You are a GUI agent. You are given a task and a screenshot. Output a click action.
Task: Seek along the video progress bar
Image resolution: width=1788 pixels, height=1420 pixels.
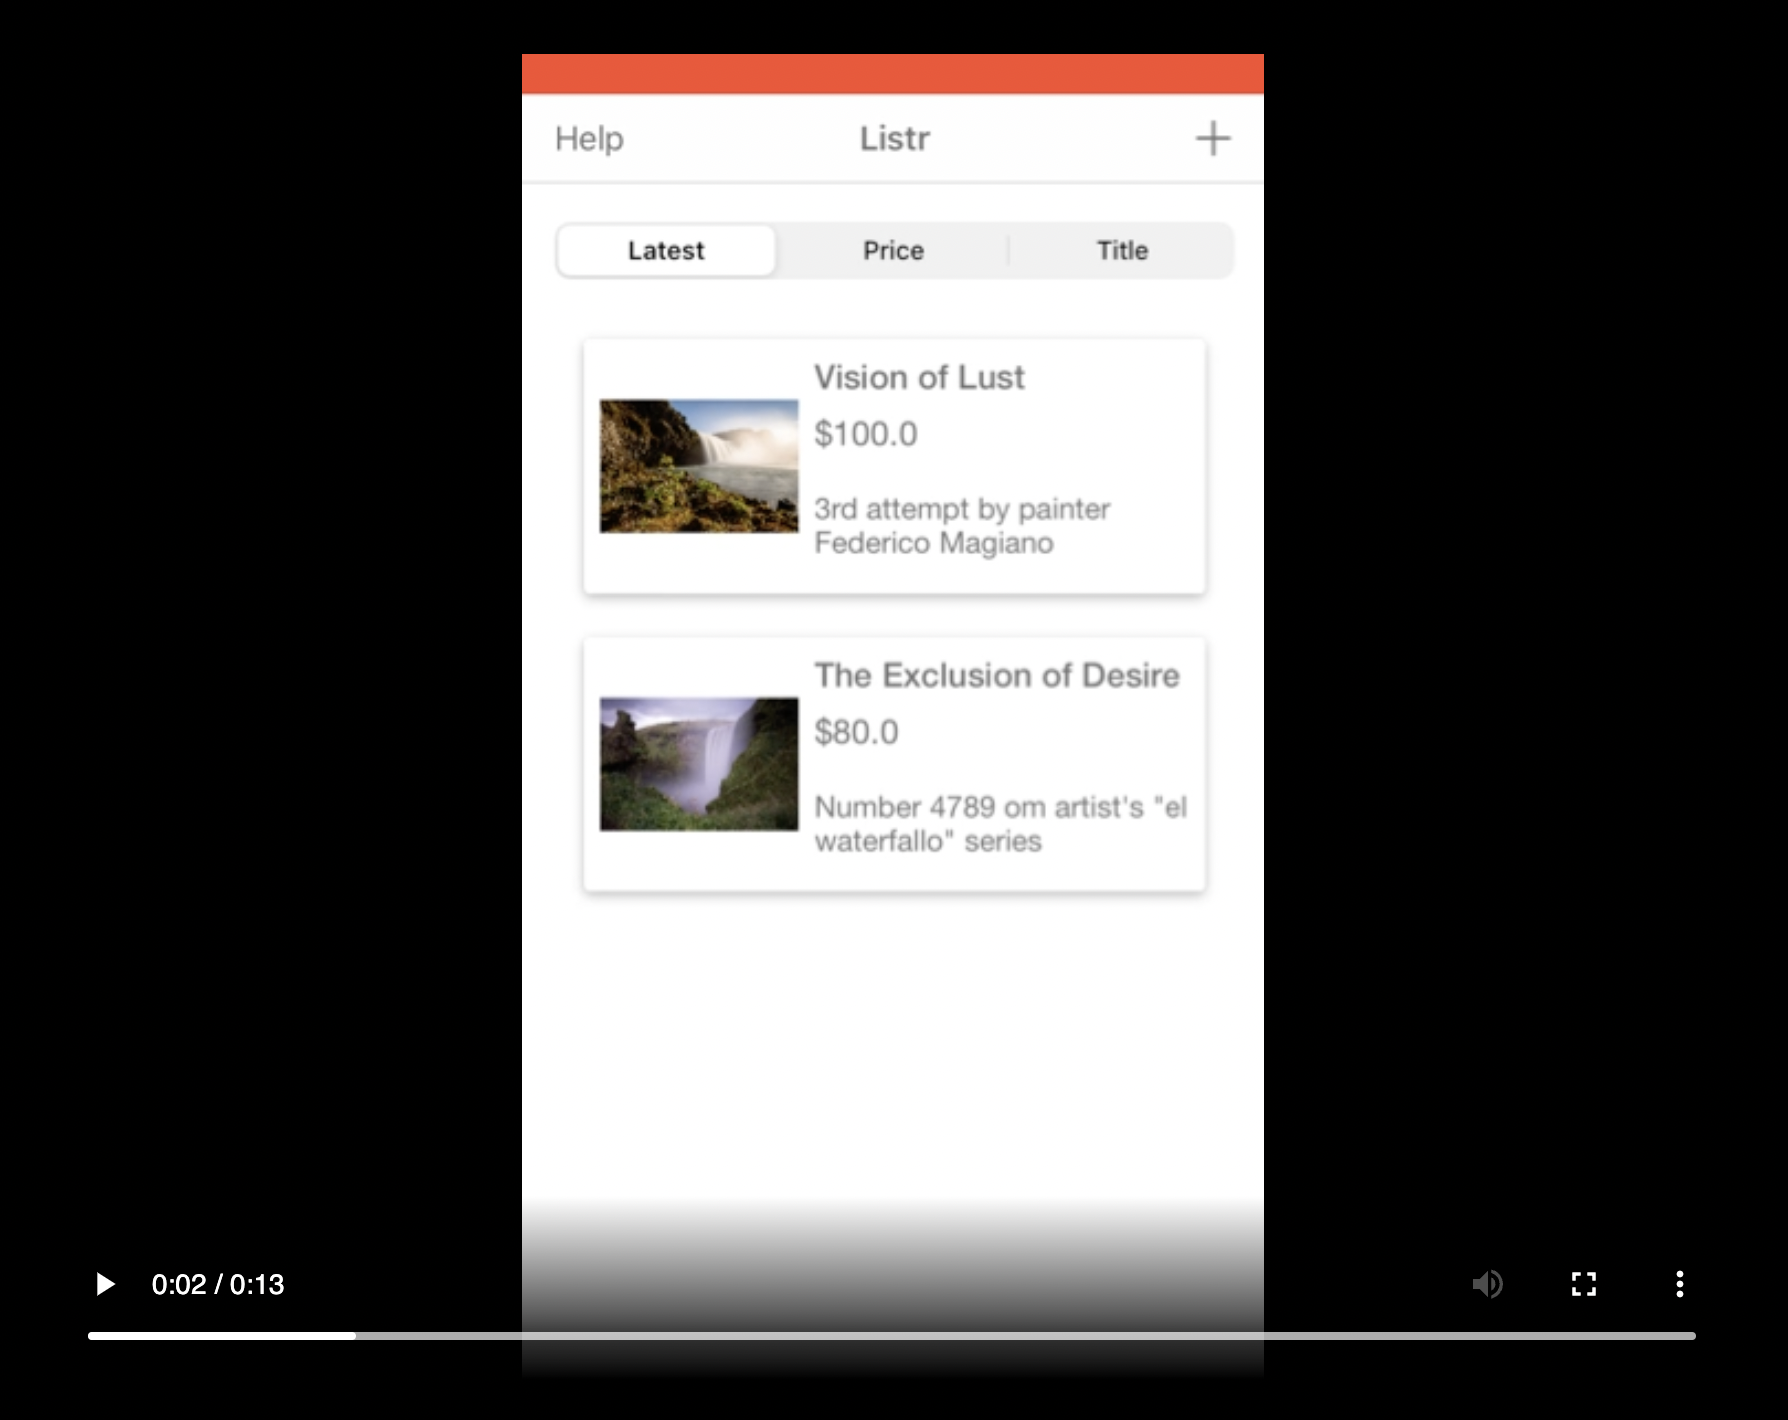click(x=892, y=1336)
